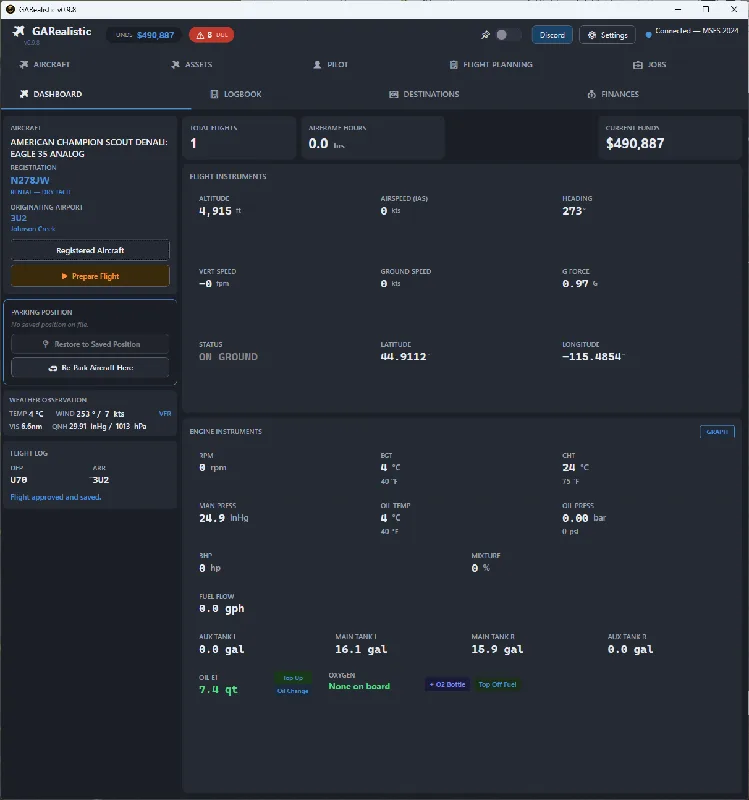749x800 pixels.
Task: Click the map pin icon on Restore button
Action: 45,344
